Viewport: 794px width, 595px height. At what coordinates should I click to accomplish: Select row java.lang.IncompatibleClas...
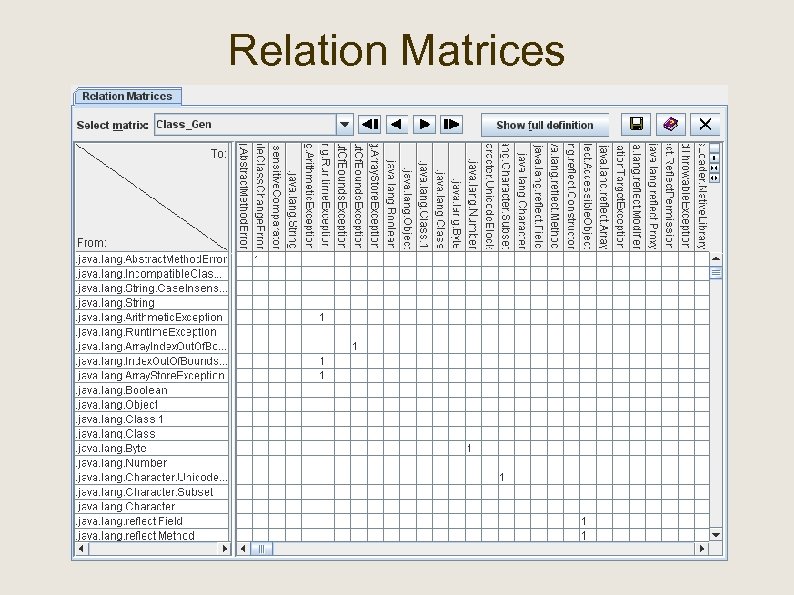pos(152,274)
